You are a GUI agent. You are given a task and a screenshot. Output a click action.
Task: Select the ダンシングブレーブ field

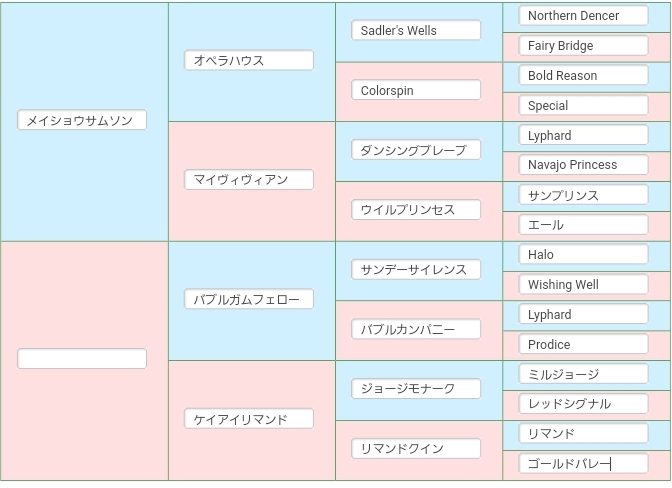416,150
